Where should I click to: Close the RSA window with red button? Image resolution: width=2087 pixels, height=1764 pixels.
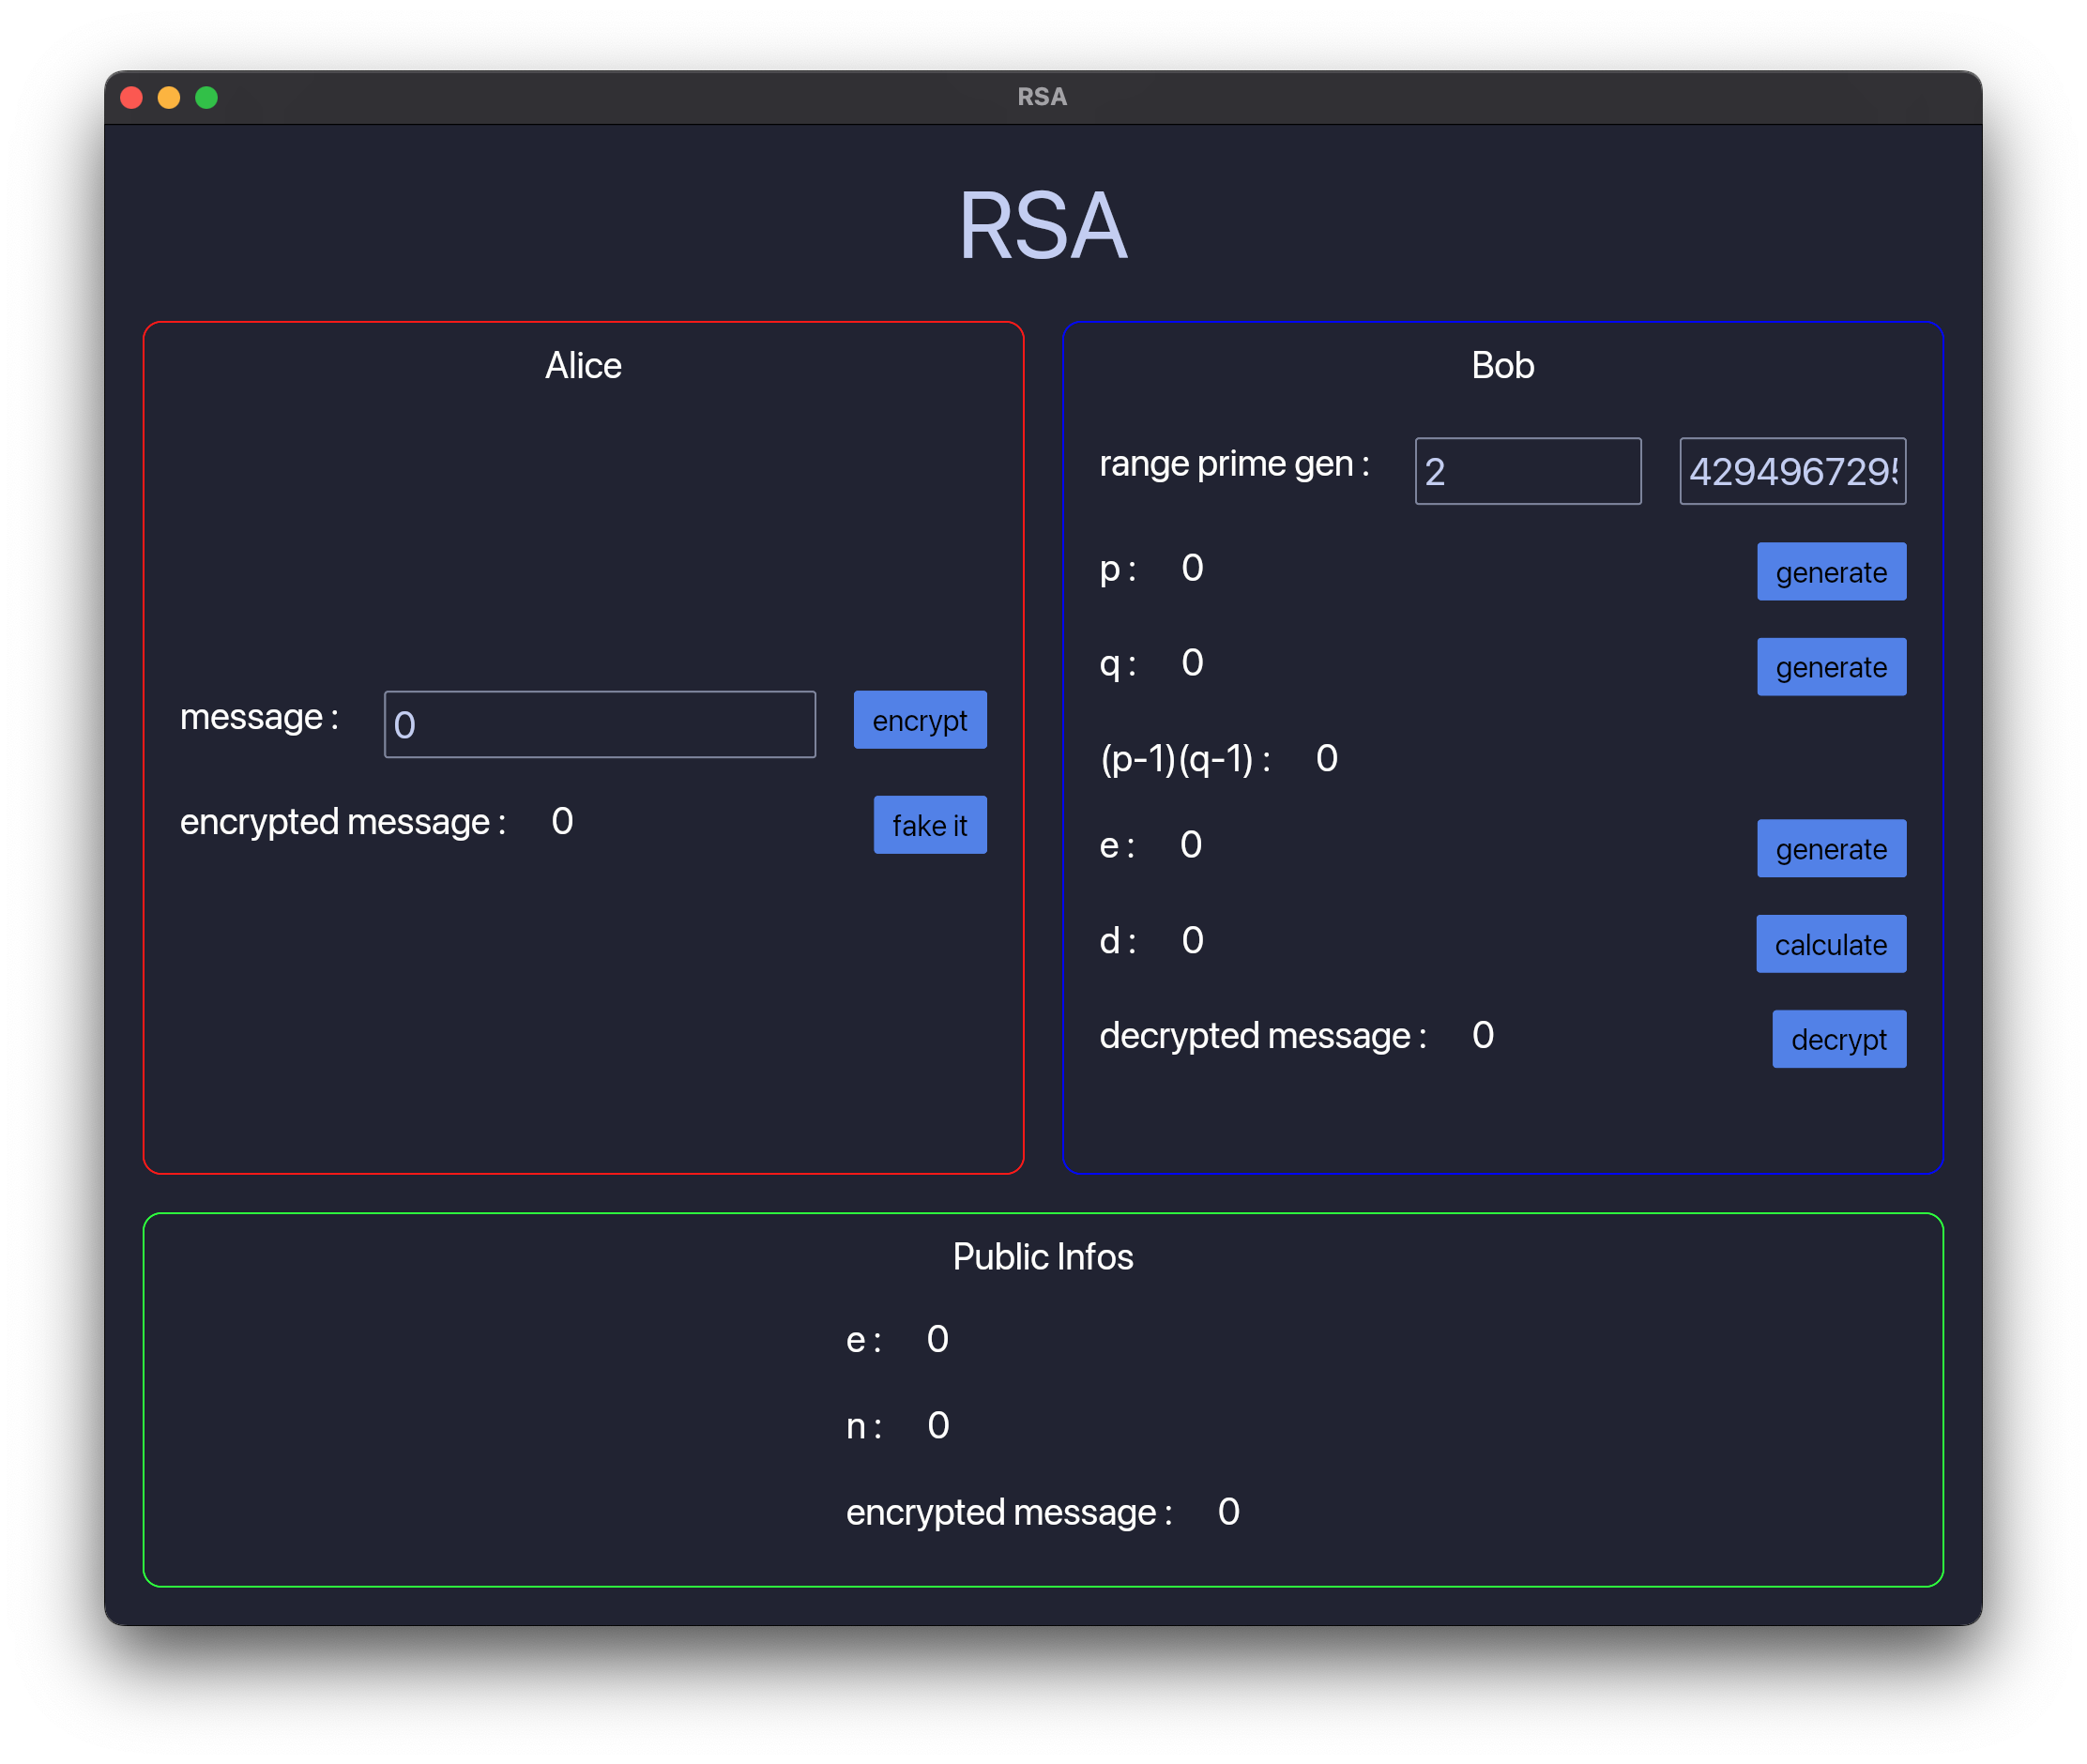pos(131,97)
